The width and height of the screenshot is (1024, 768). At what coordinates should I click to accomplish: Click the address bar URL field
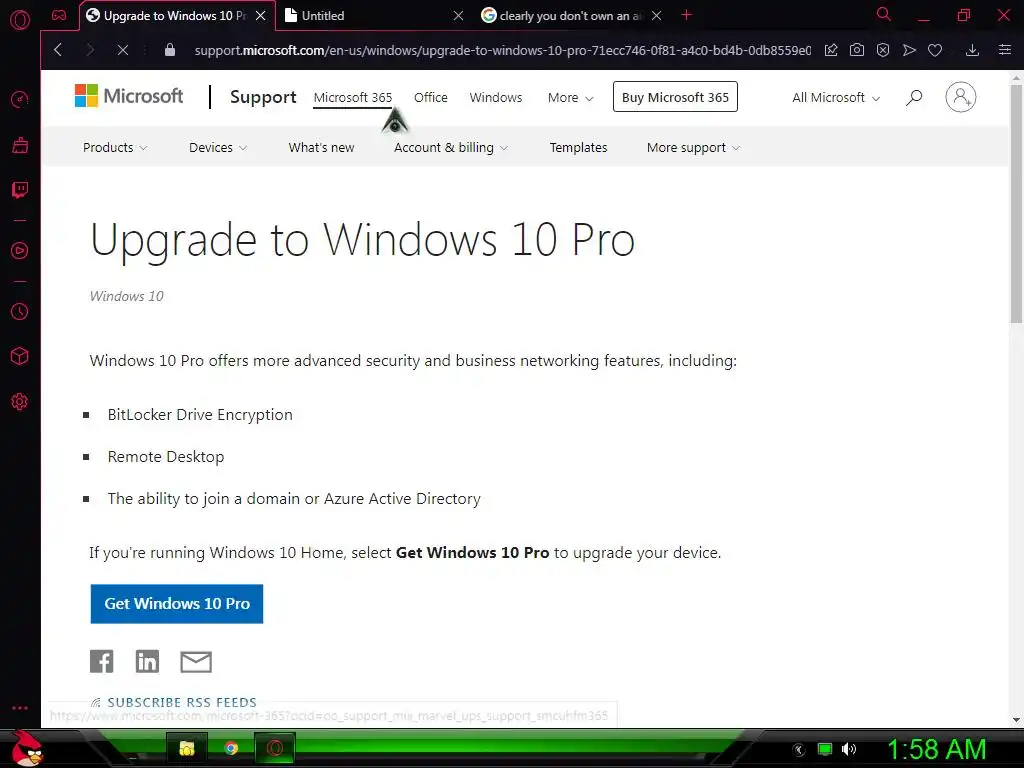pos(502,50)
